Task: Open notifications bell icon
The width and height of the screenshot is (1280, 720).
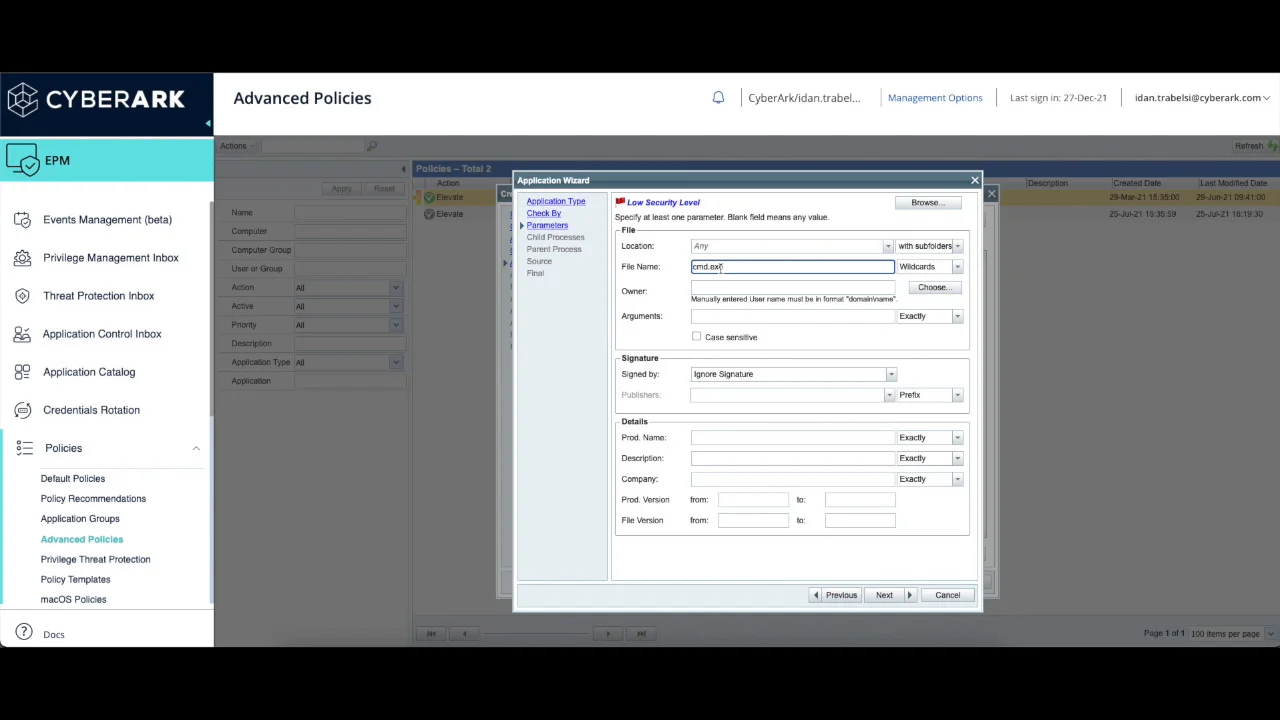Action: (x=718, y=98)
